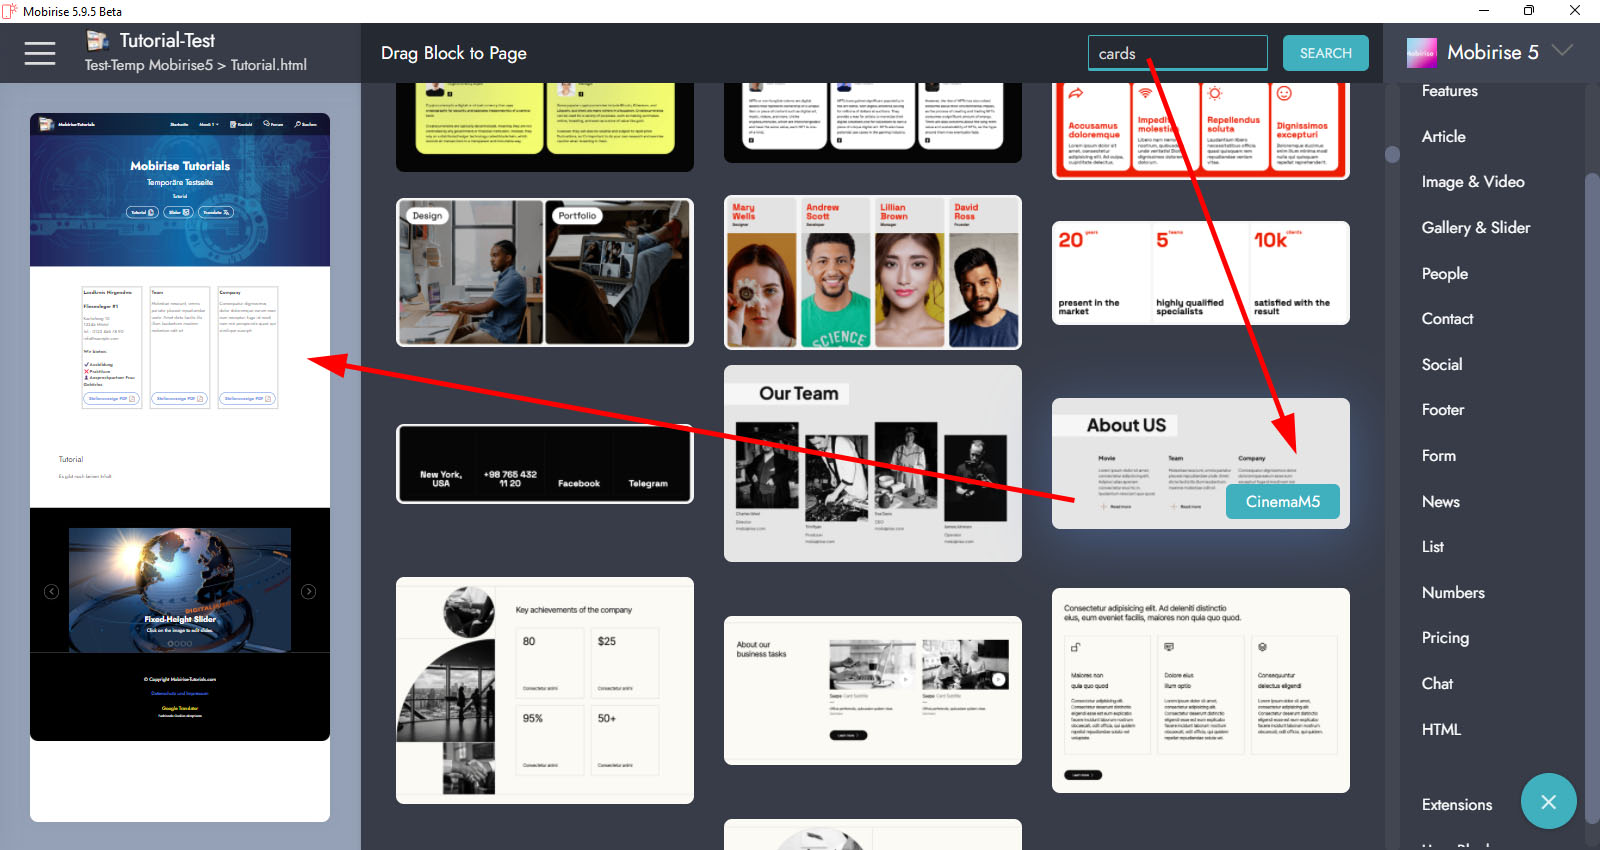
Task: Select the Form category
Action: [x=1439, y=455]
